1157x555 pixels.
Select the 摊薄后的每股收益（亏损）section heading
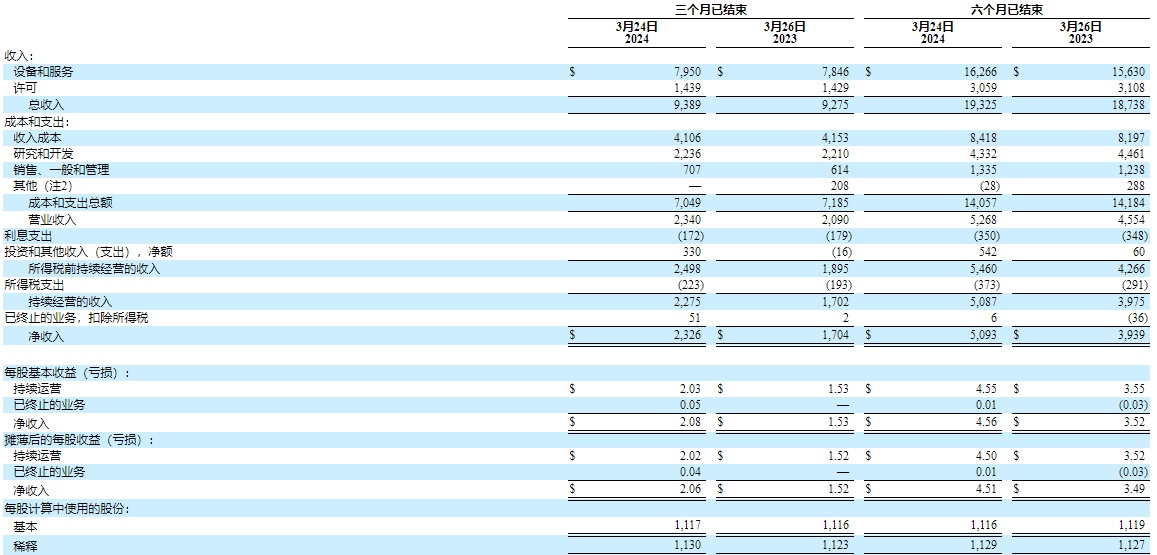(74, 439)
